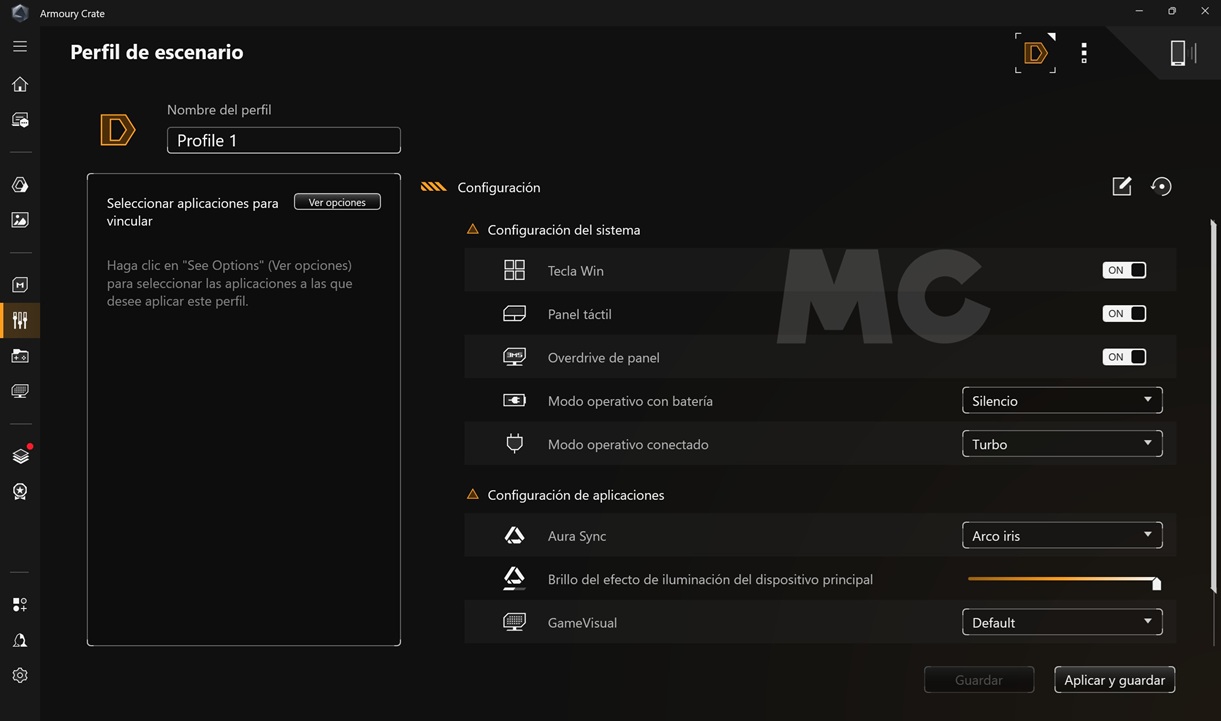Click the edit configuration pencil icon

point(1122,186)
